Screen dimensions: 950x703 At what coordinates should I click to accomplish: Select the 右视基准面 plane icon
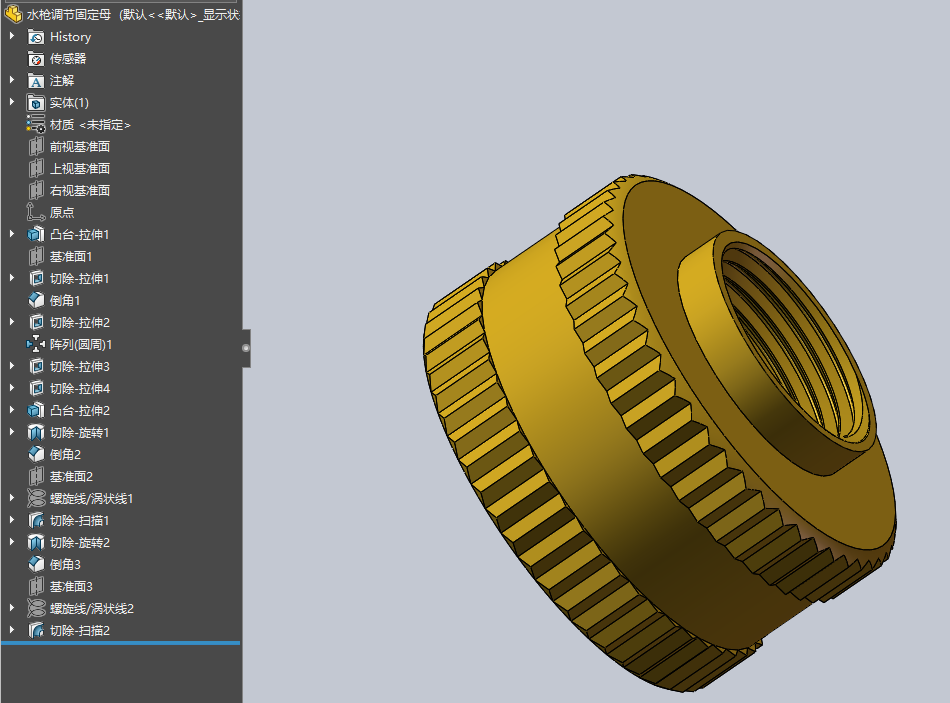(x=36, y=191)
